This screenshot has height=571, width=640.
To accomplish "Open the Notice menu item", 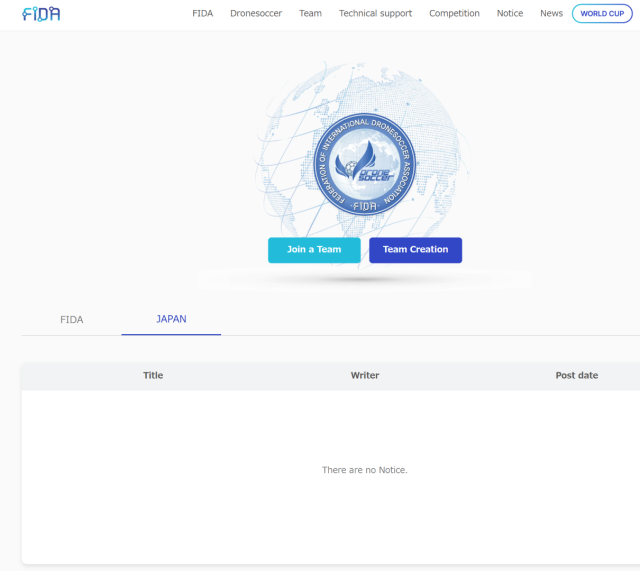I will tap(510, 13).
